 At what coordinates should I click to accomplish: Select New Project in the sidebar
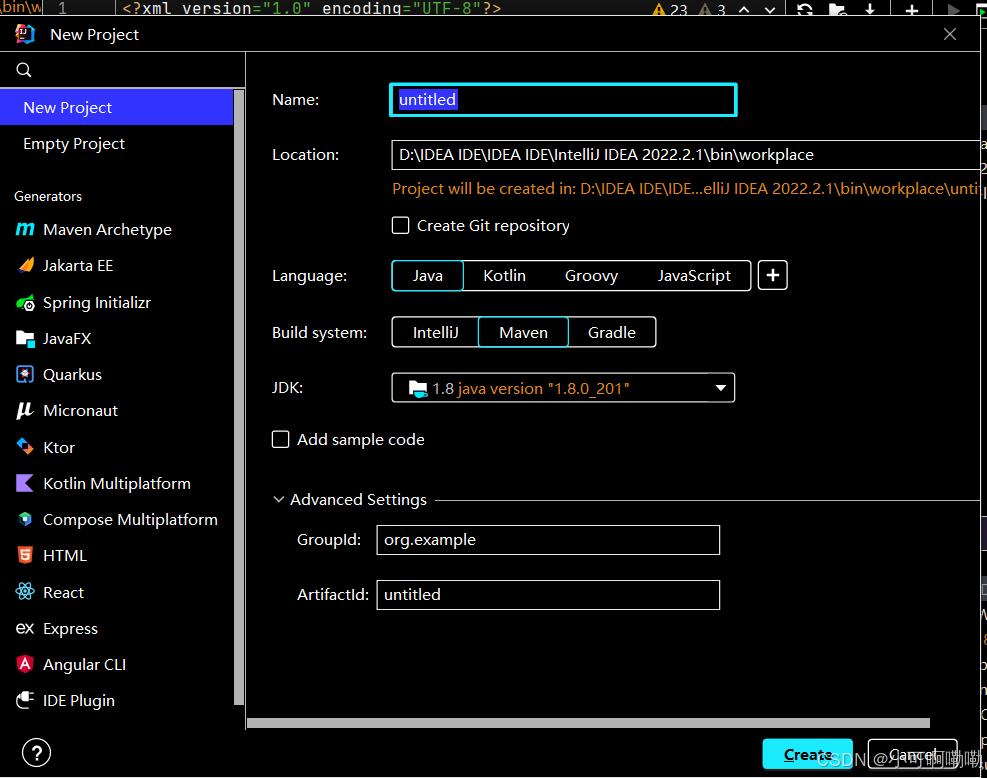(116, 107)
